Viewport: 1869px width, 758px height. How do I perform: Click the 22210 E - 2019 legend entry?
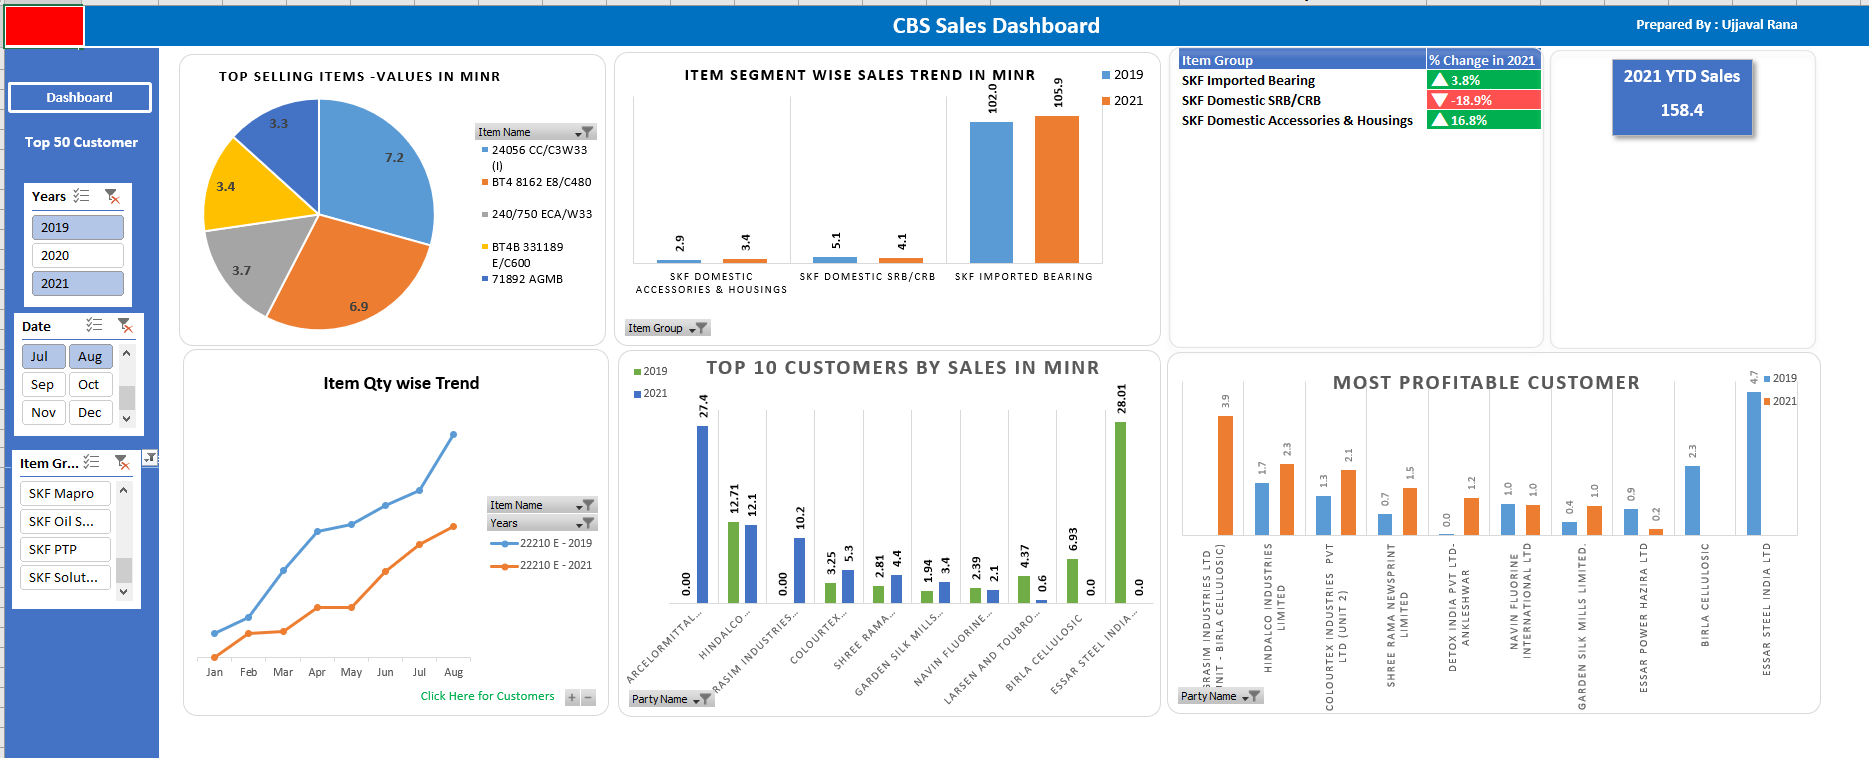point(541,543)
